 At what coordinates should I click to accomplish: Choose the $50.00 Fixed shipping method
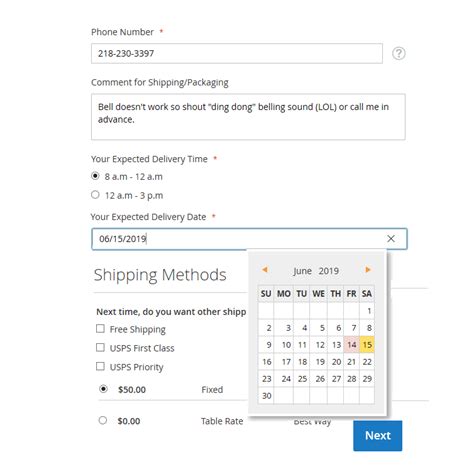[103, 389]
